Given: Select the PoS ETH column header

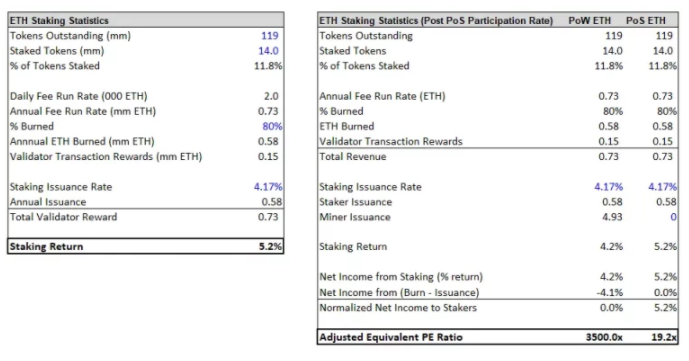Looking at the screenshot, I should pos(645,21).
